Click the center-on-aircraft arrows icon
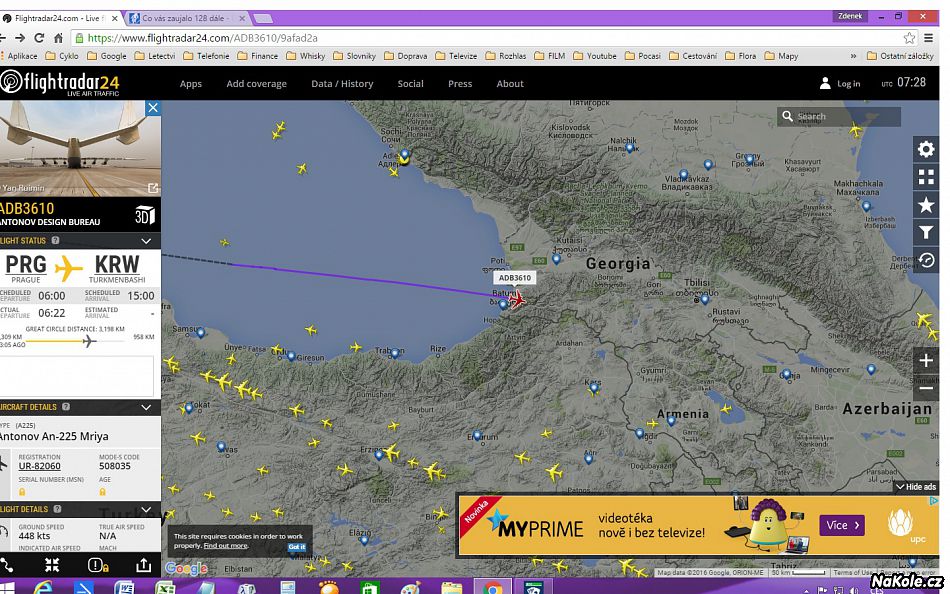The width and height of the screenshot is (950, 594). pos(52,565)
